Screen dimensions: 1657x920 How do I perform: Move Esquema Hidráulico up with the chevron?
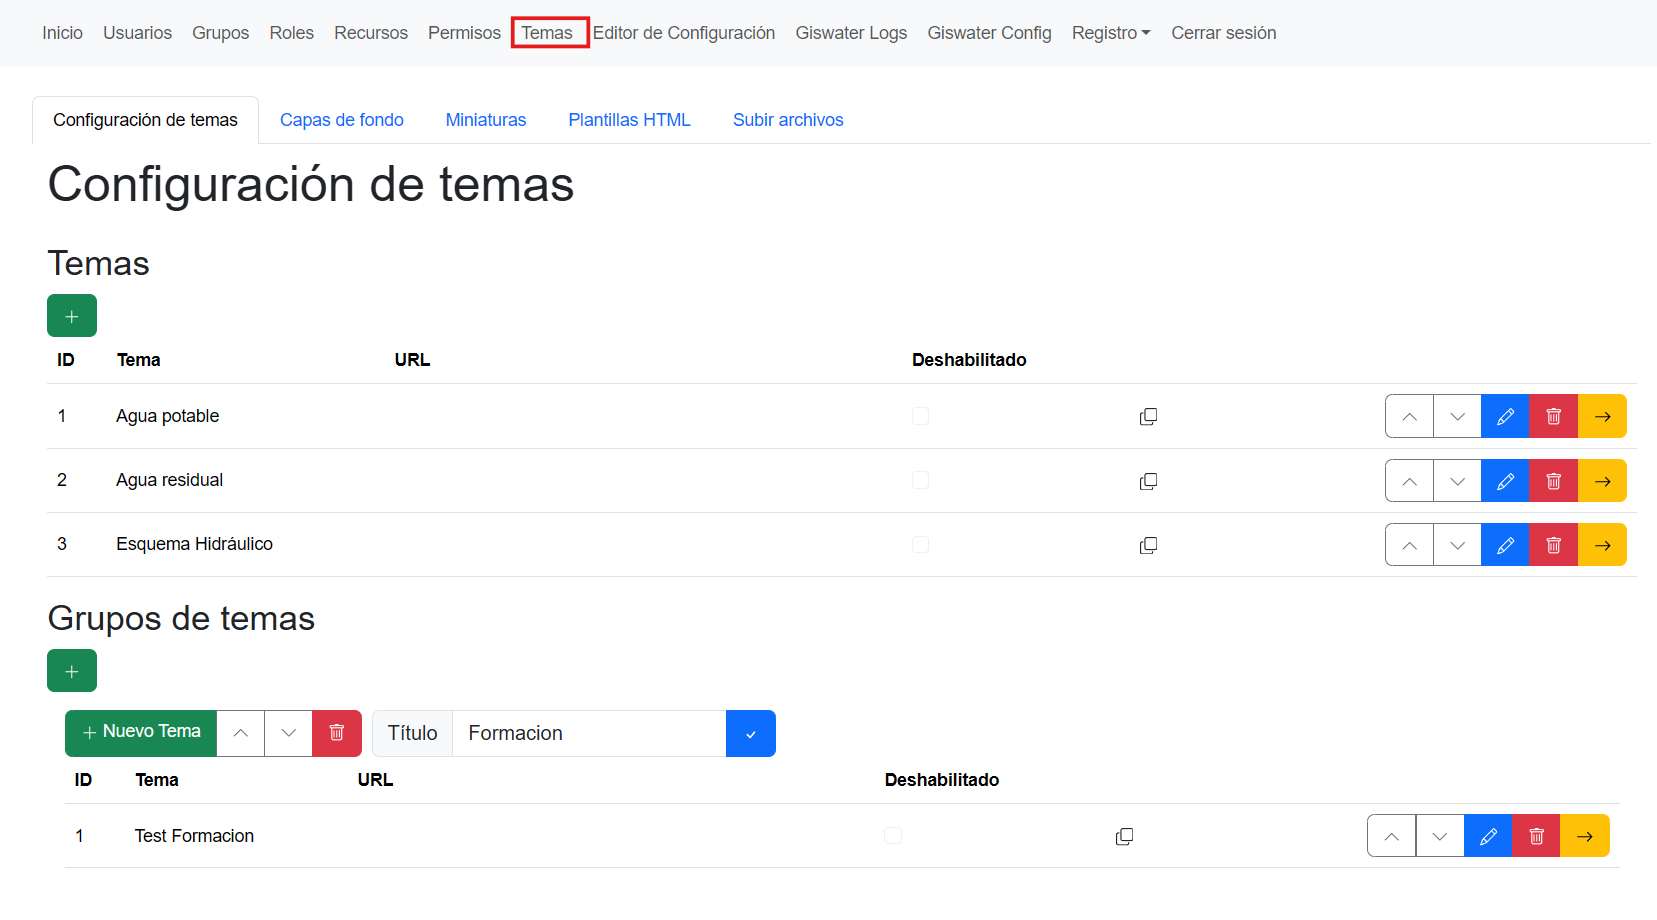[x=1408, y=545]
